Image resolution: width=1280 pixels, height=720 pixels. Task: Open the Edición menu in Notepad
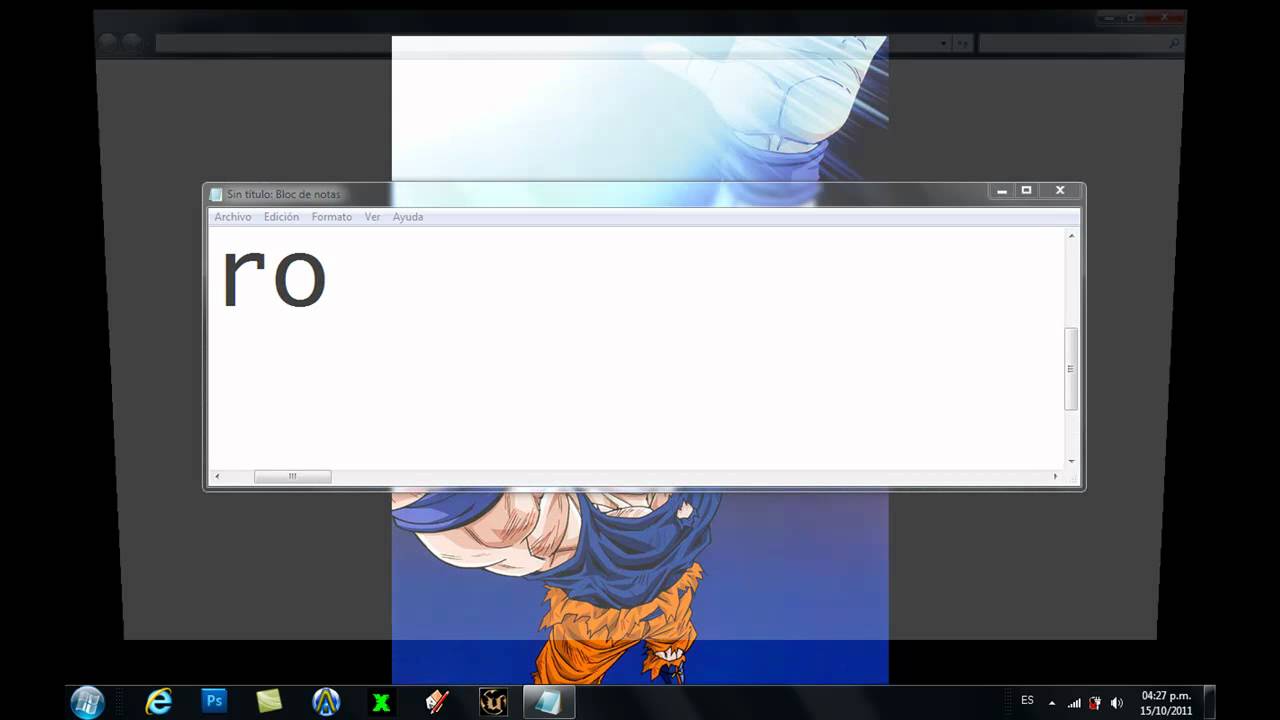[281, 217]
